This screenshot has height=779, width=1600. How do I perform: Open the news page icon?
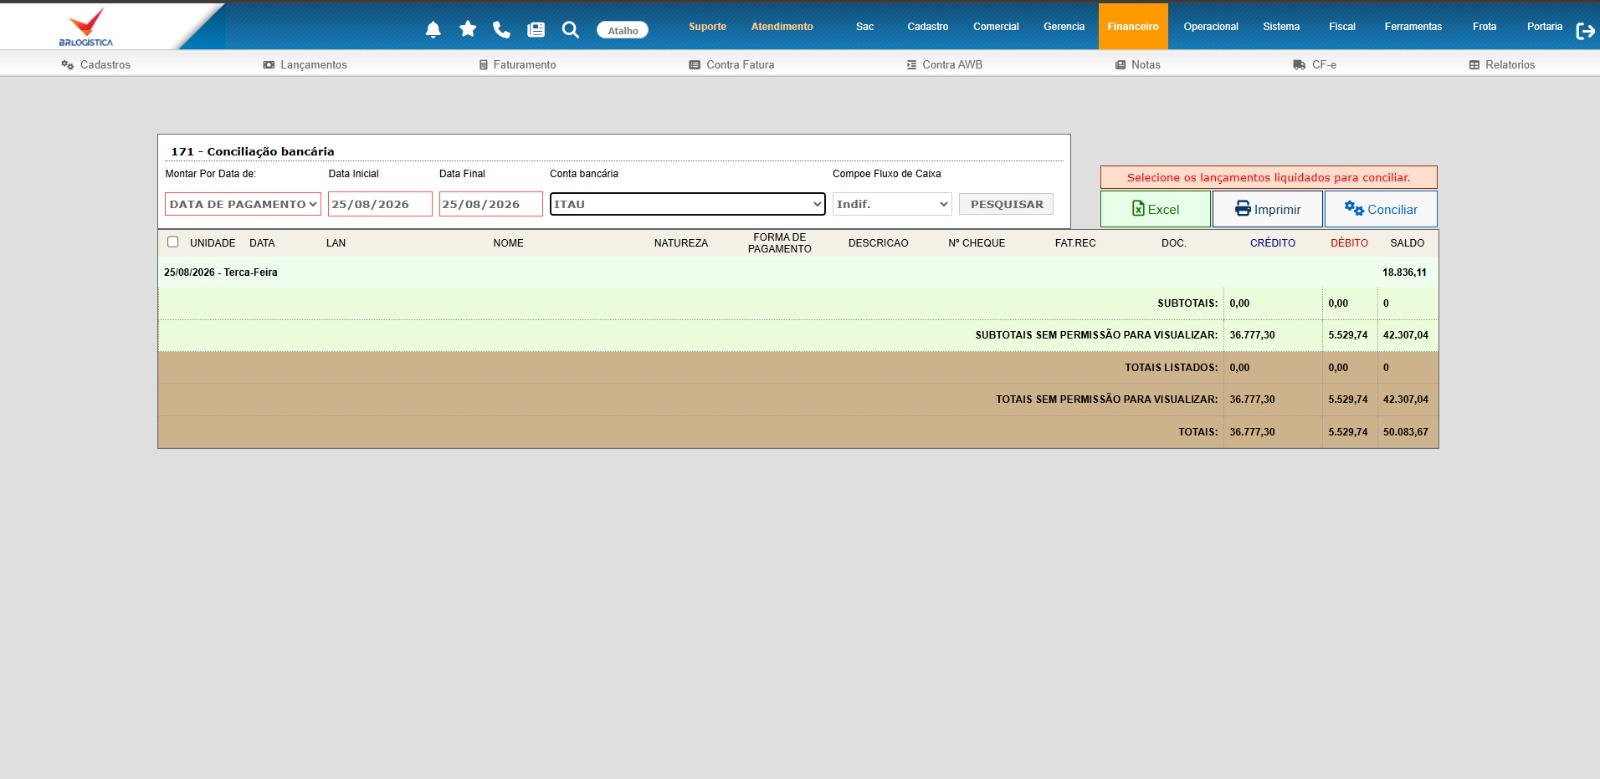coord(536,30)
